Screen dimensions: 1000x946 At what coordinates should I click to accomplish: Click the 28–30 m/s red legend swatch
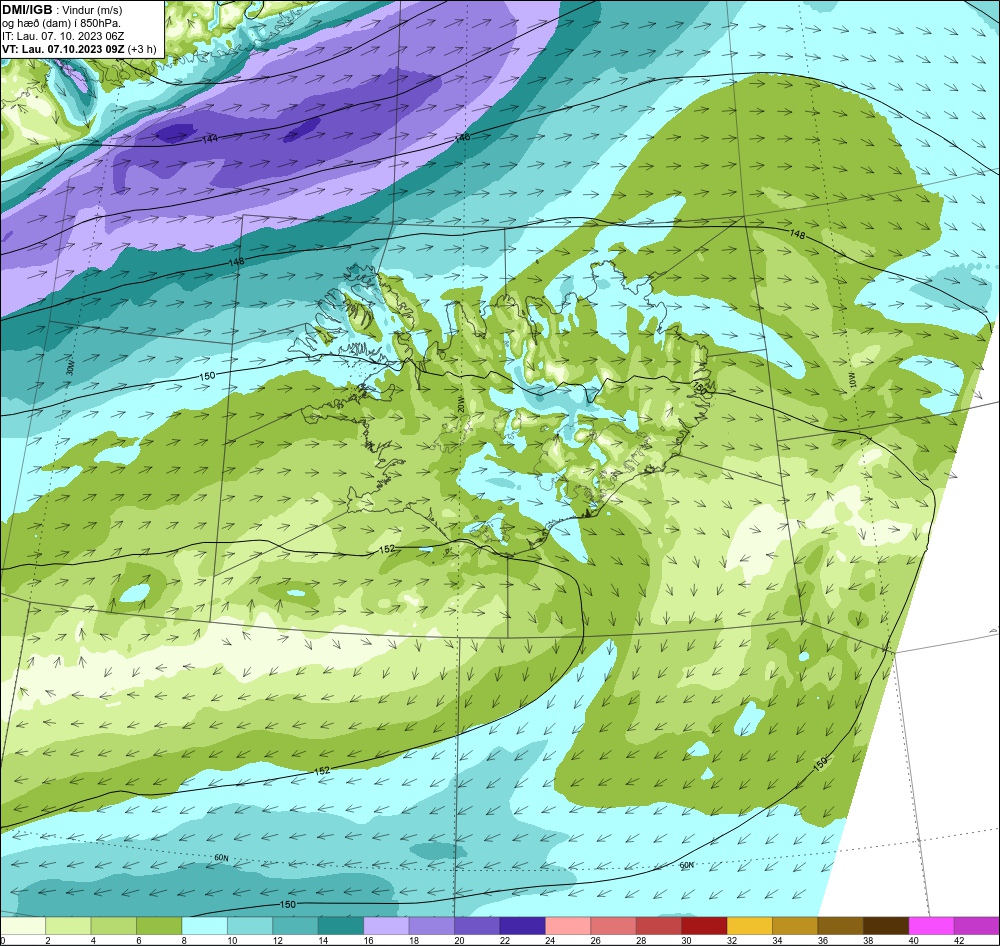click(658, 926)
